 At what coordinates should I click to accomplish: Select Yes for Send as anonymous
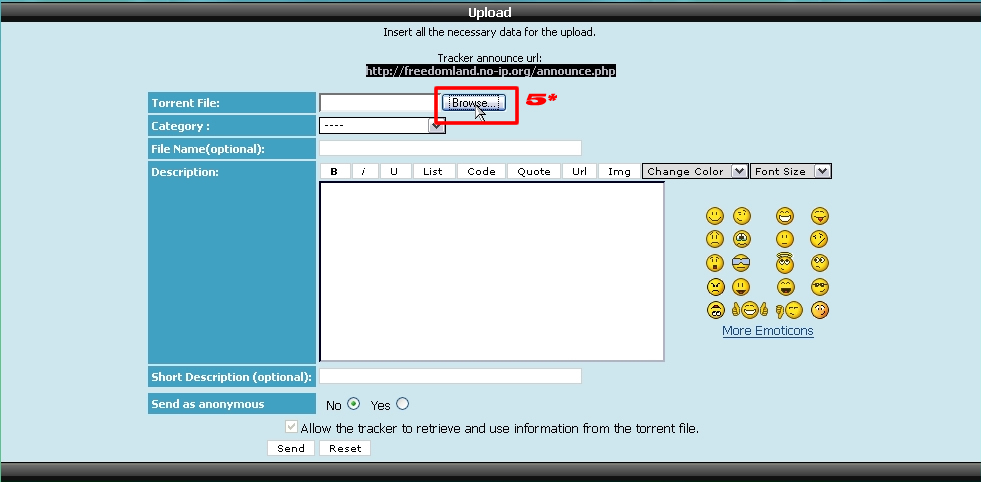tap(403, 405)
